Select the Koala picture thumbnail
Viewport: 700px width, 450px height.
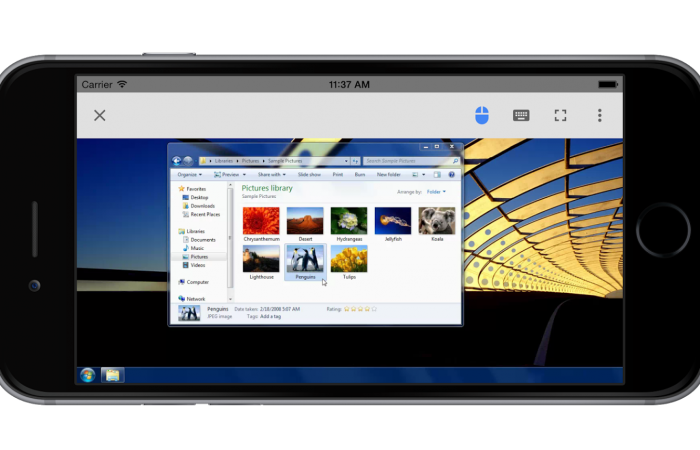click(437, 221)
